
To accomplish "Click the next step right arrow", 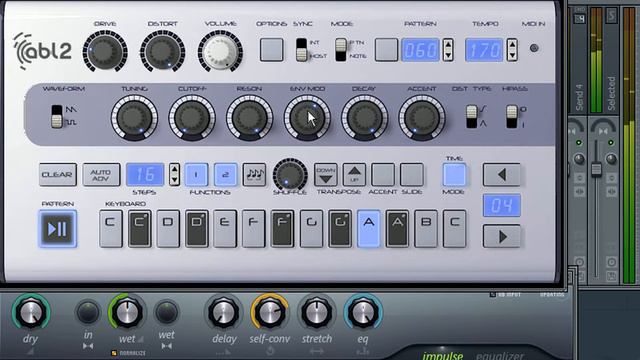I will 502,236.
